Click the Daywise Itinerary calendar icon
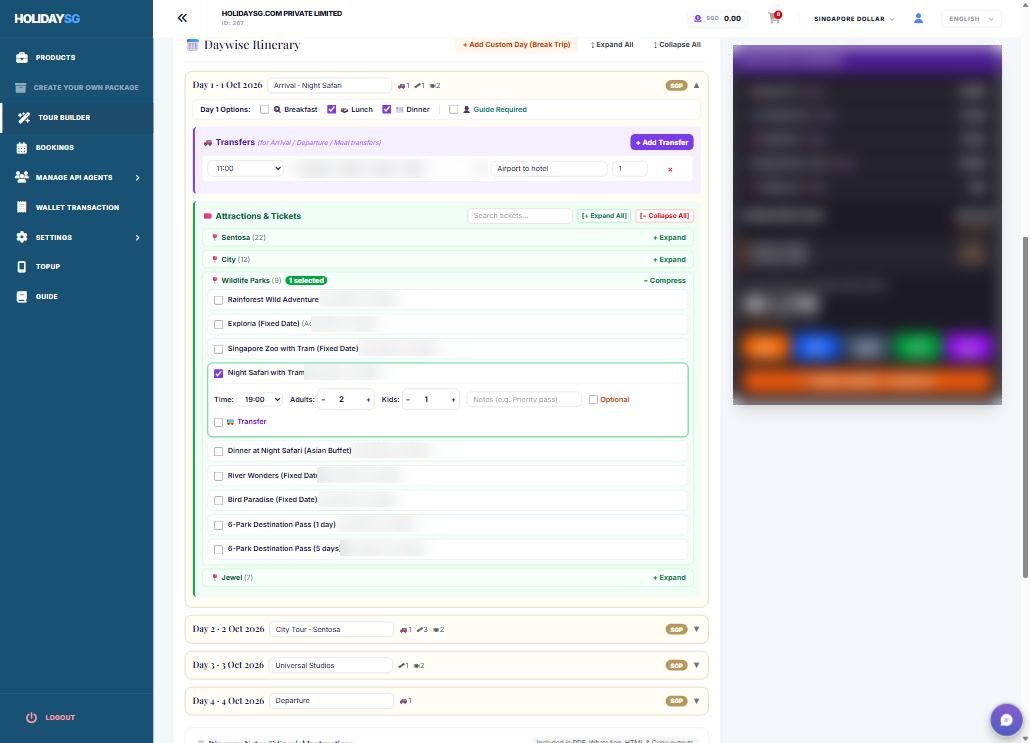 pyautogui.click(x=192, y=45)
